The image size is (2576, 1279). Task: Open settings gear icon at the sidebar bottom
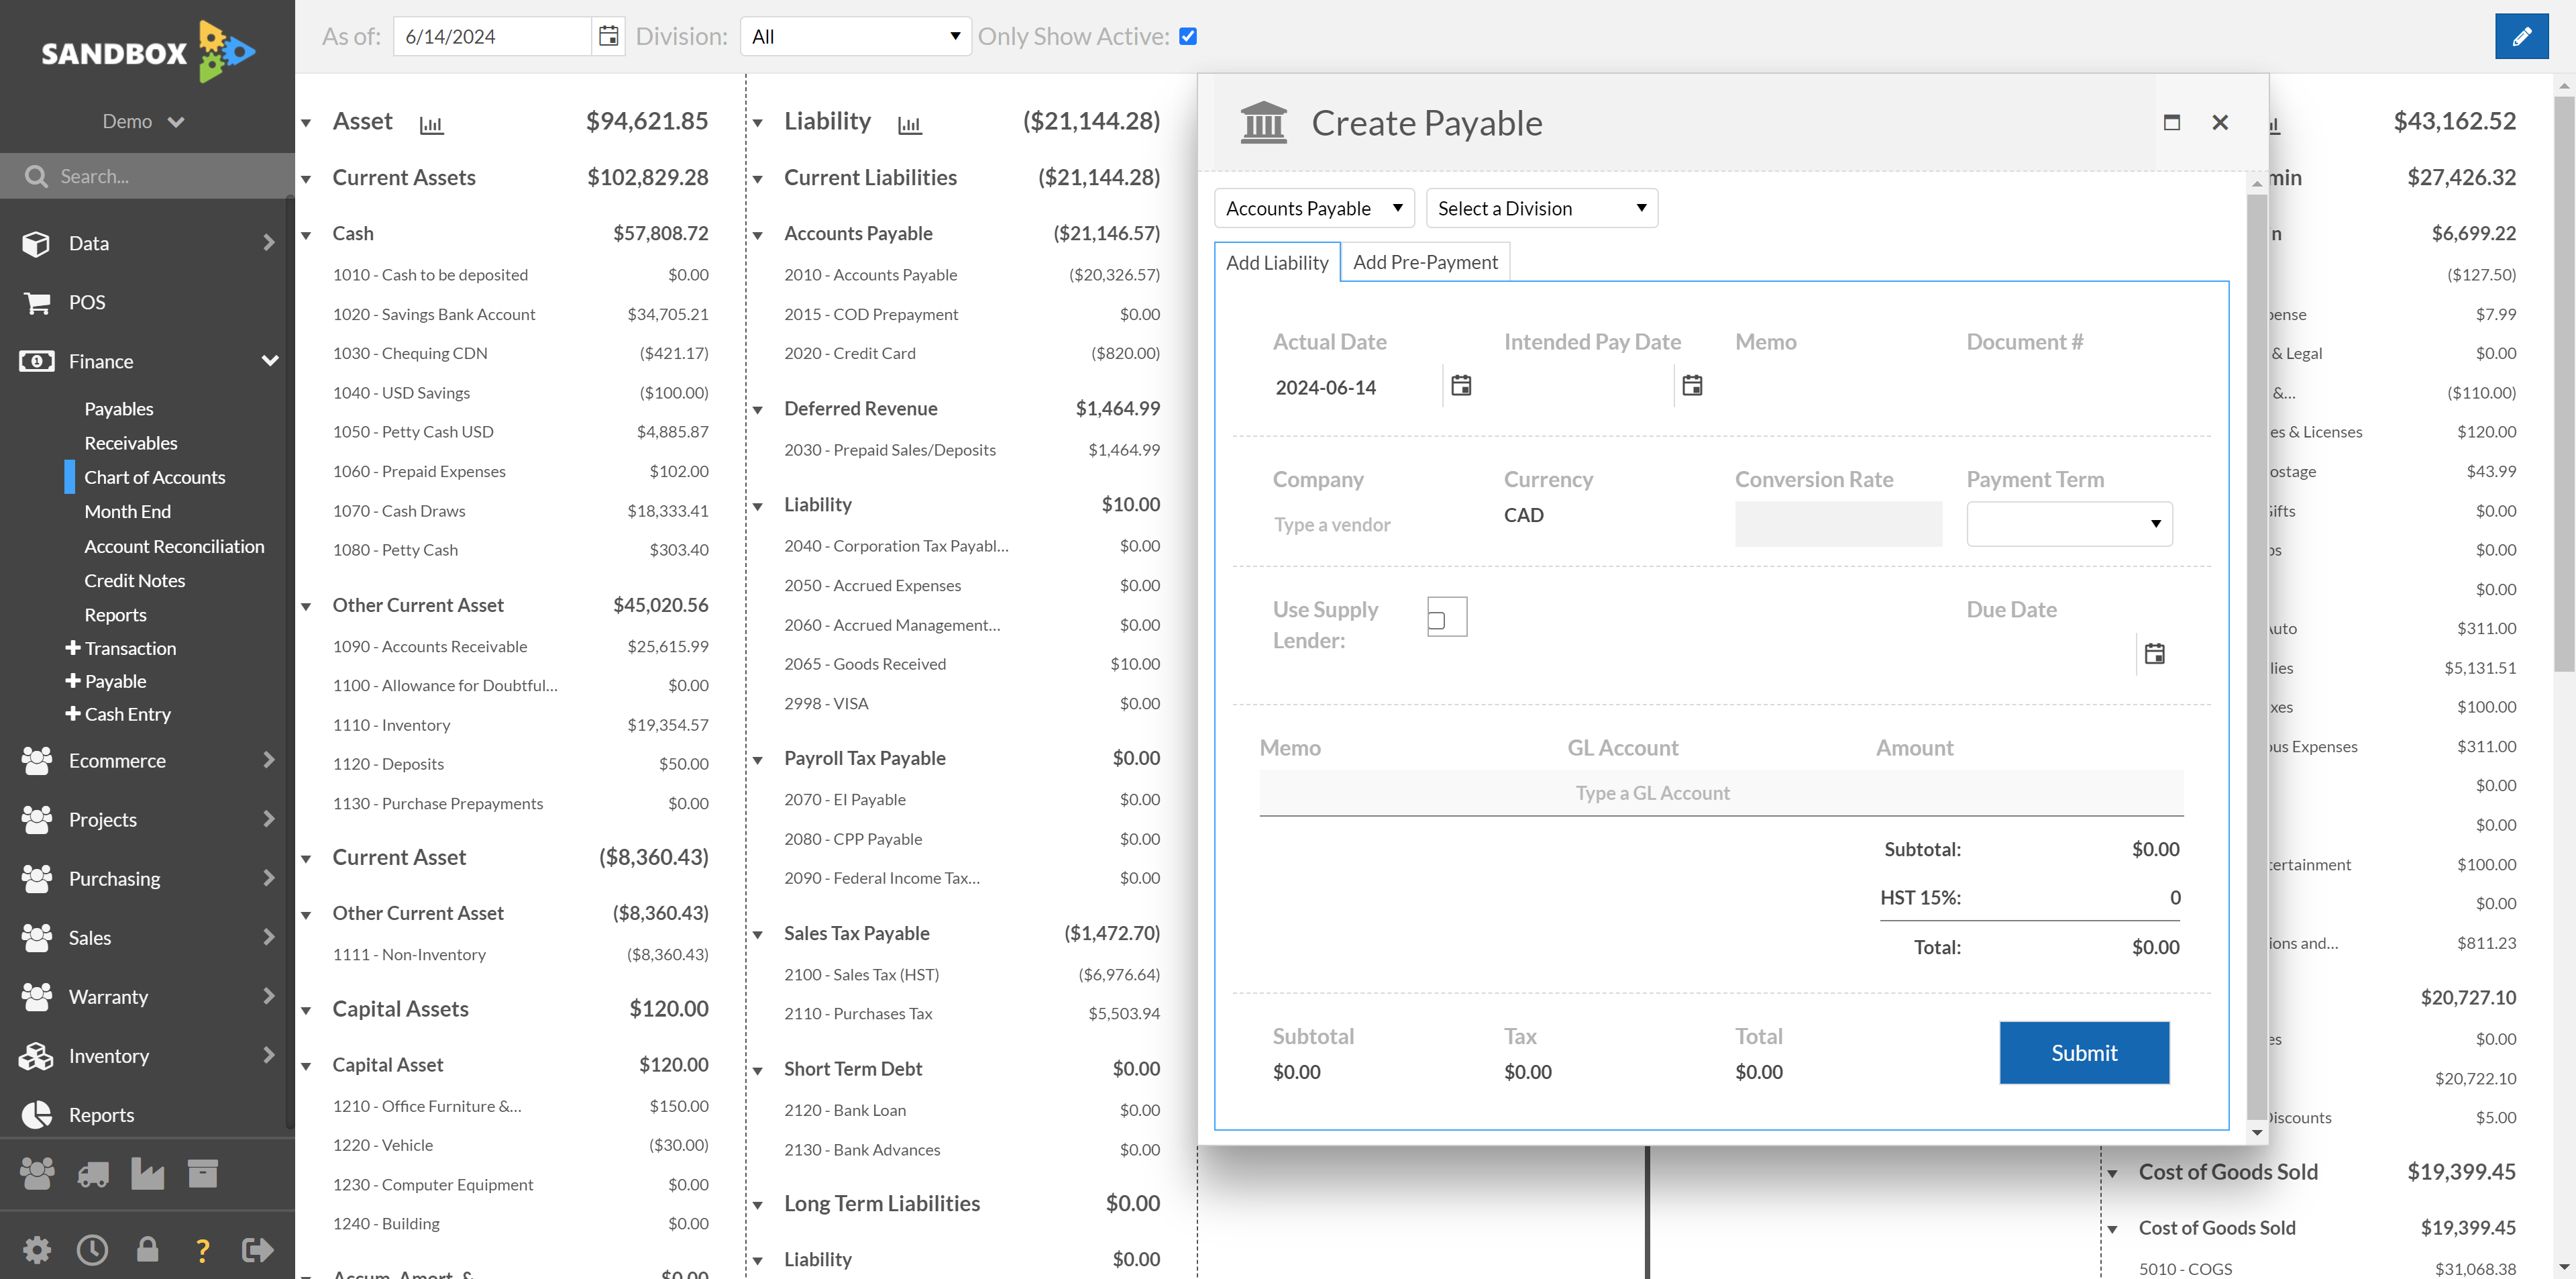point(37,1249)
